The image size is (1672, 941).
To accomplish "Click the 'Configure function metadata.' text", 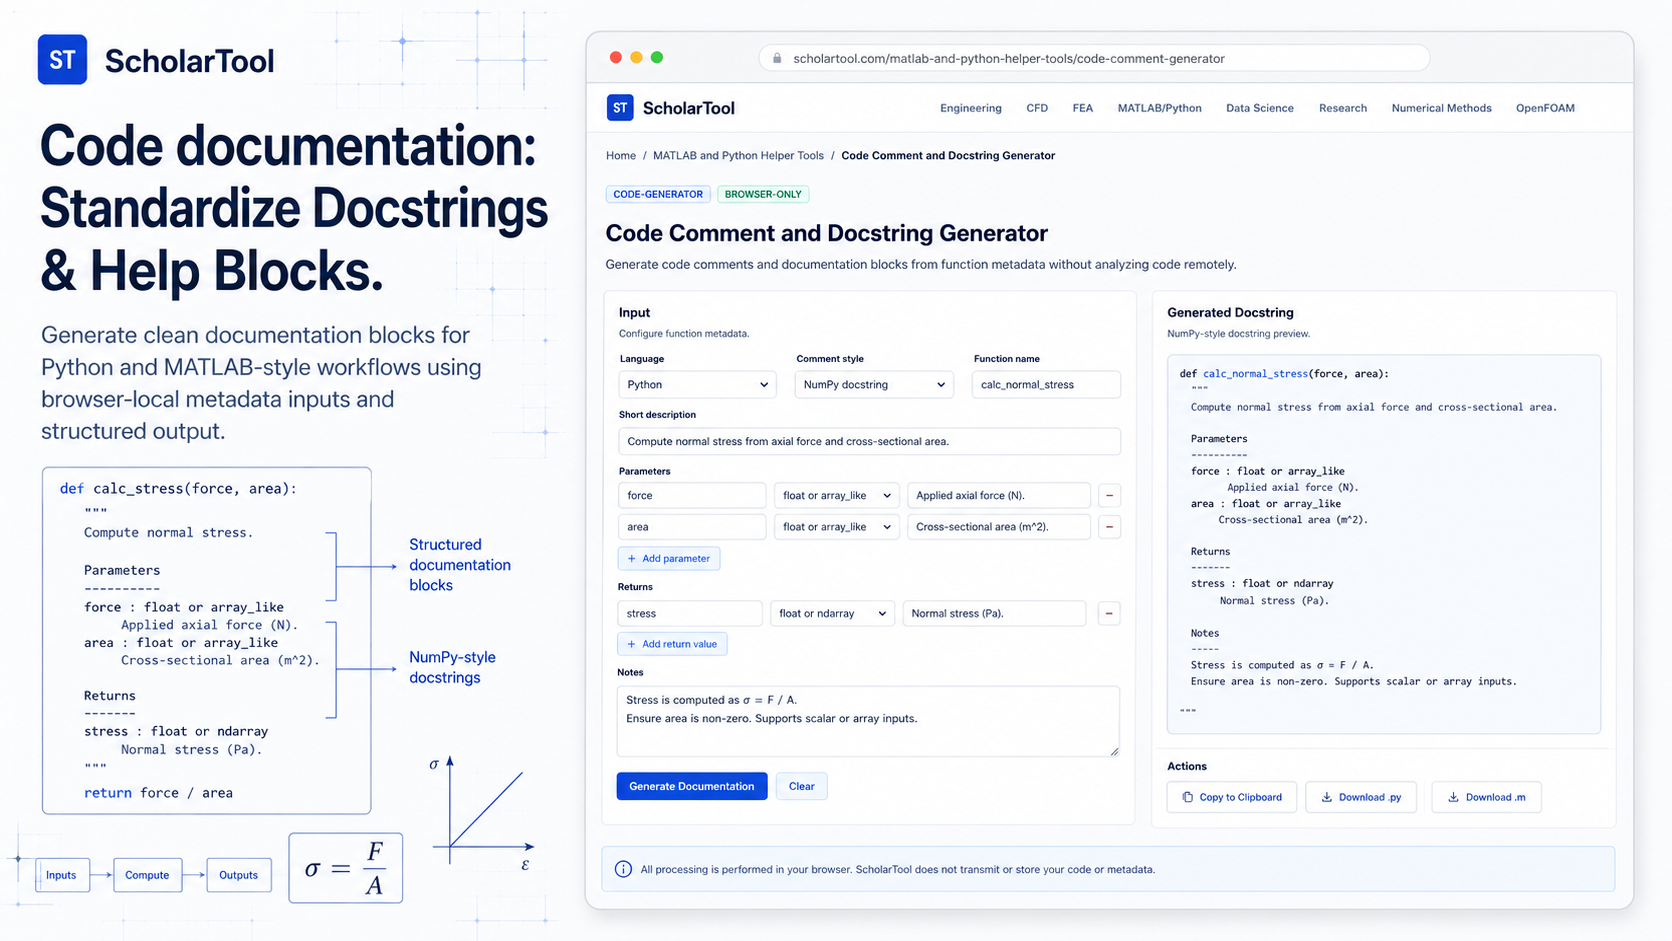I will tap(684, 334).
